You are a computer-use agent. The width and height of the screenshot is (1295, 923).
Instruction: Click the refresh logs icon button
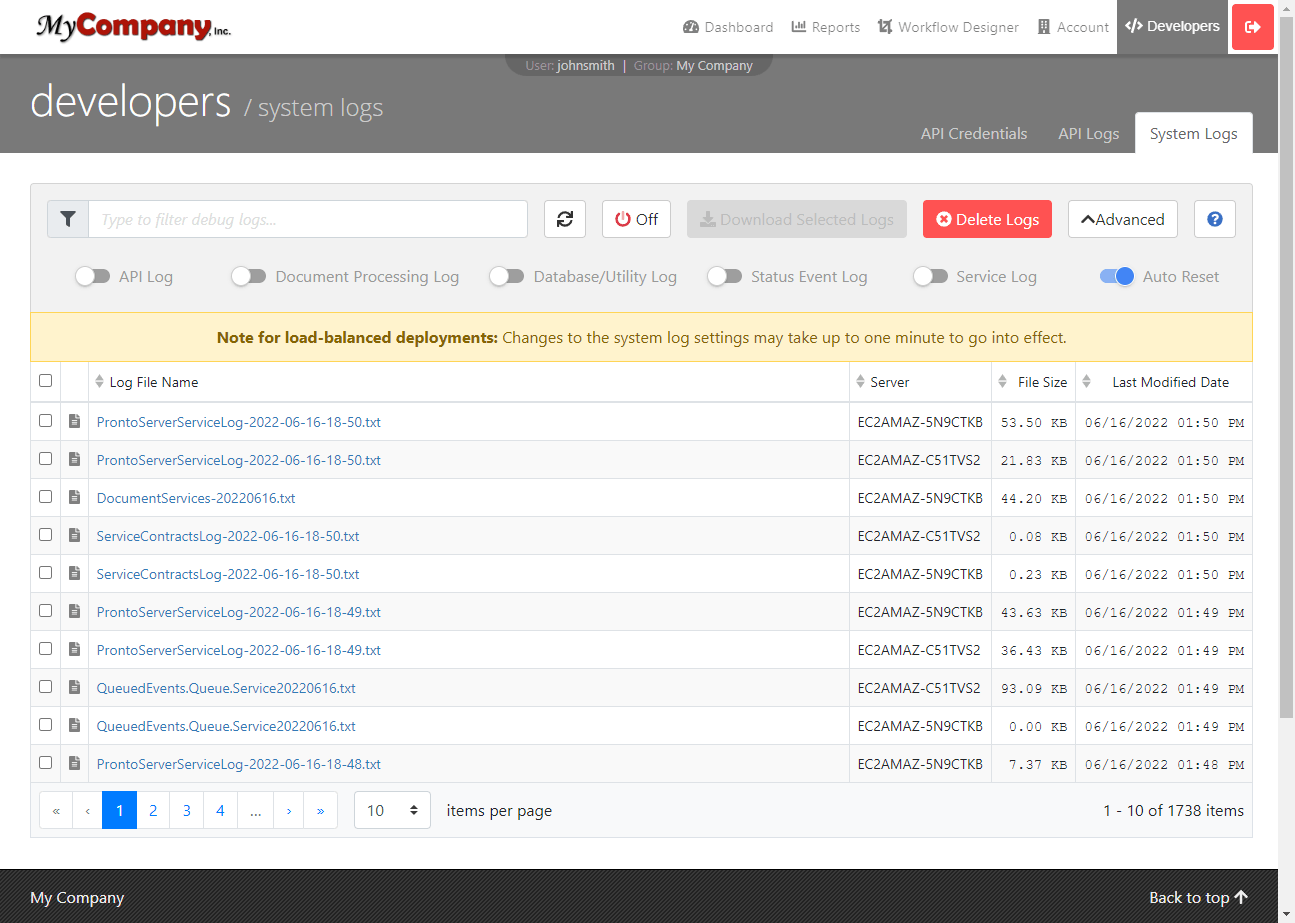(x=565, y=219)
